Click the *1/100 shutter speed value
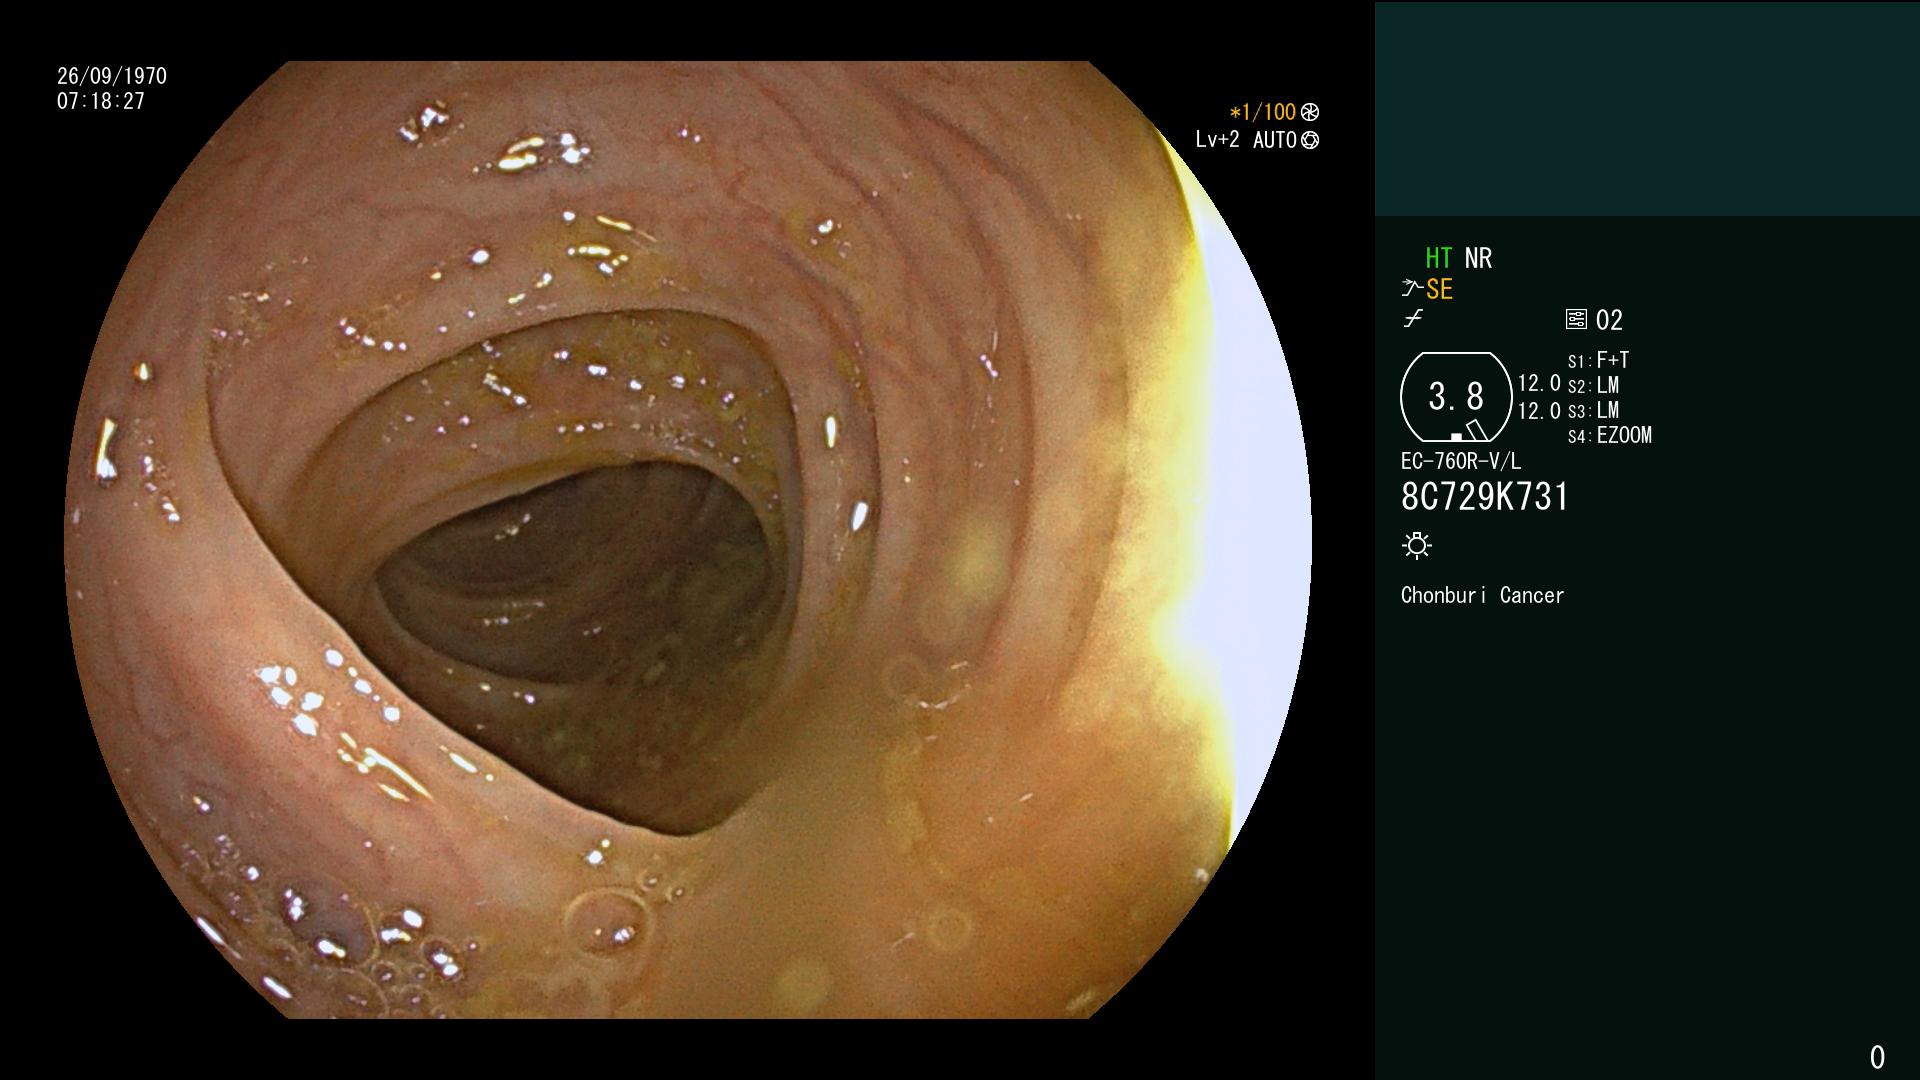 point(1262,113)
